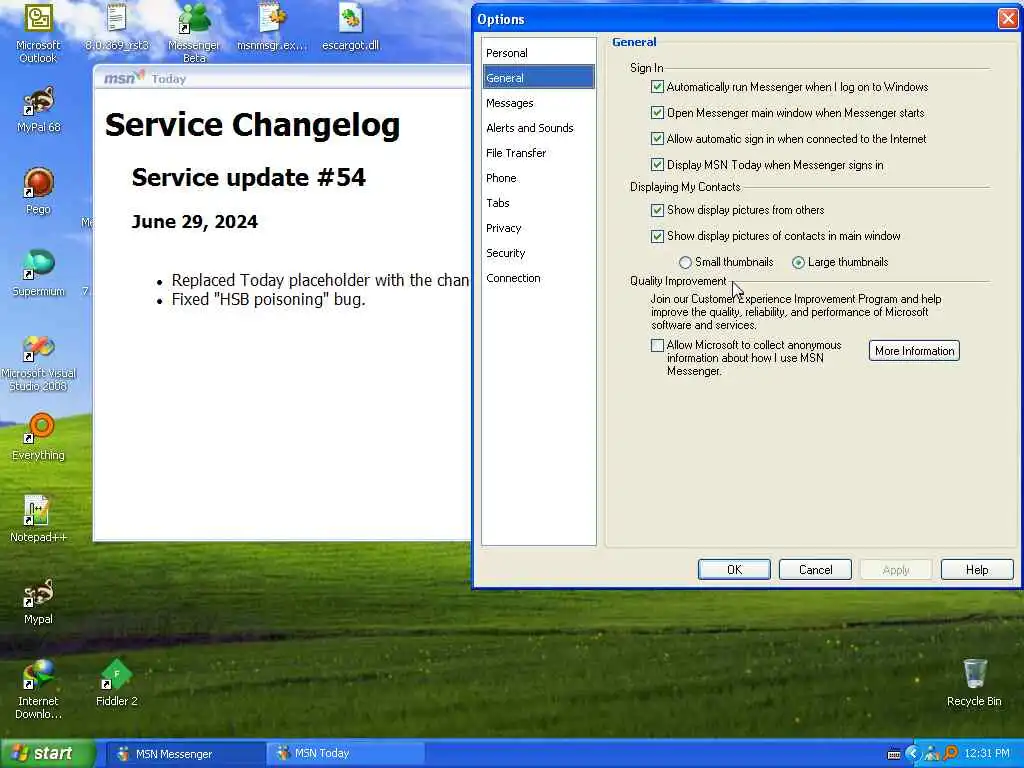Uncheck Open Messenger main window when starts

[658, 113]
